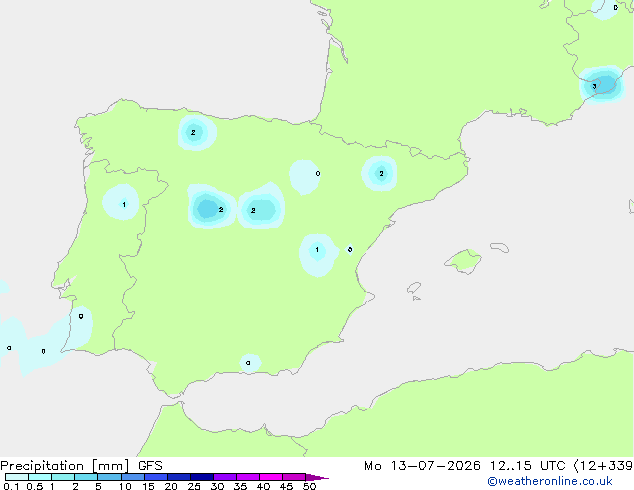
Task: Click the Ibiza island outline
Action: 414,288
